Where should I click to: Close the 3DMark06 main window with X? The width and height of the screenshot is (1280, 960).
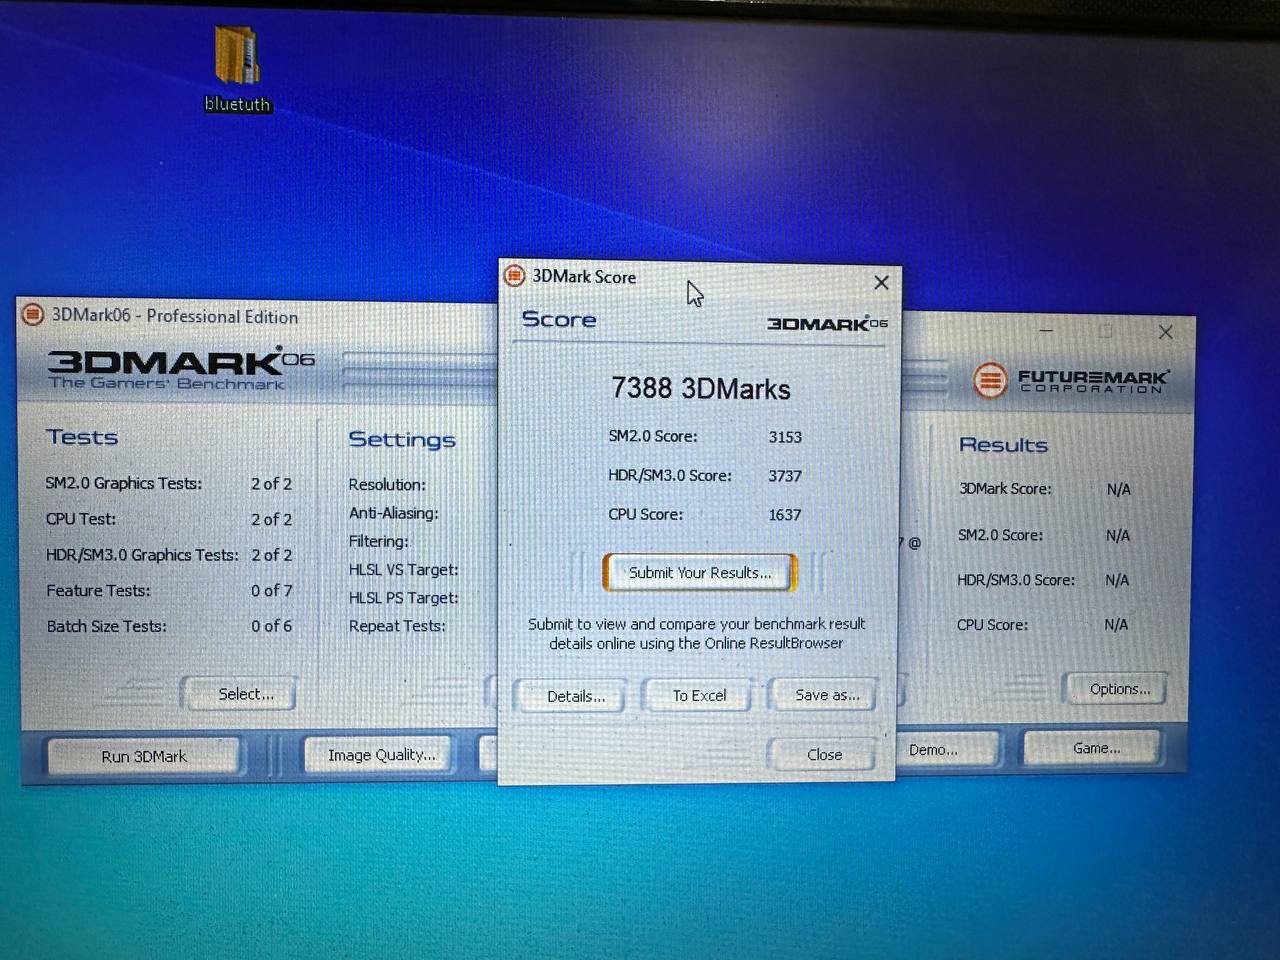pos(1166,332)
